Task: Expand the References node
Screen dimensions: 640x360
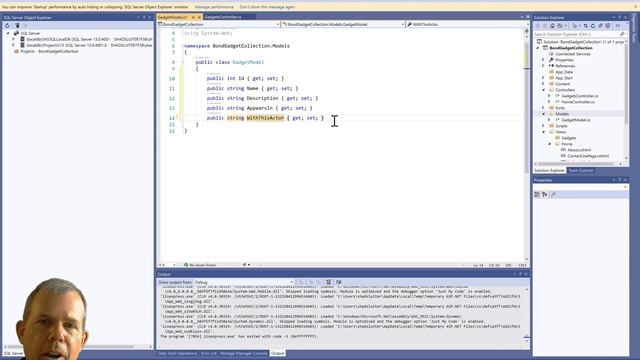Action: 543,66
